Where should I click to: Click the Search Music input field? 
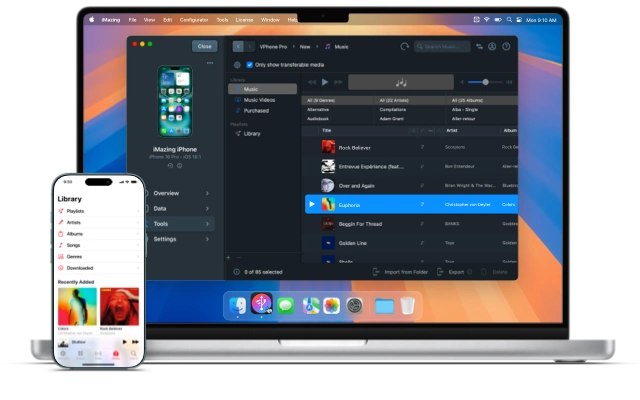pos(444,46)
